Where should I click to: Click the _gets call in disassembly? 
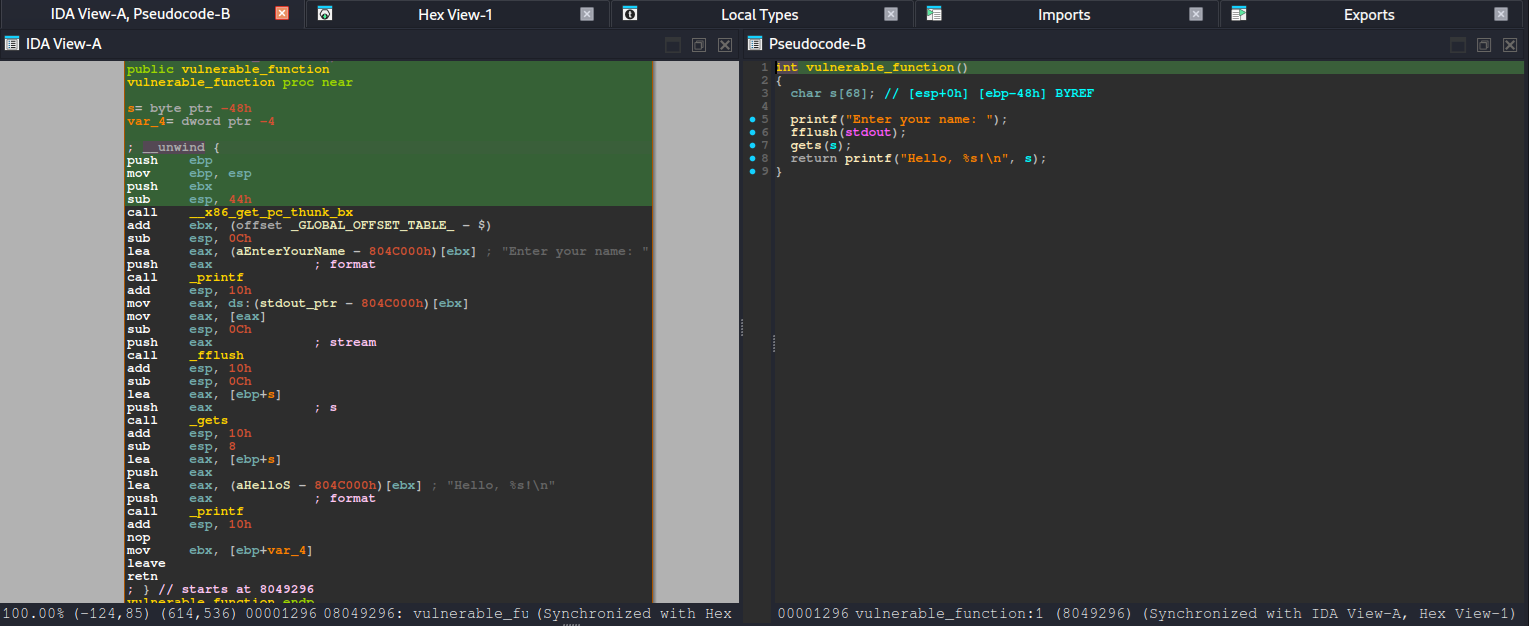coord(208,421)
